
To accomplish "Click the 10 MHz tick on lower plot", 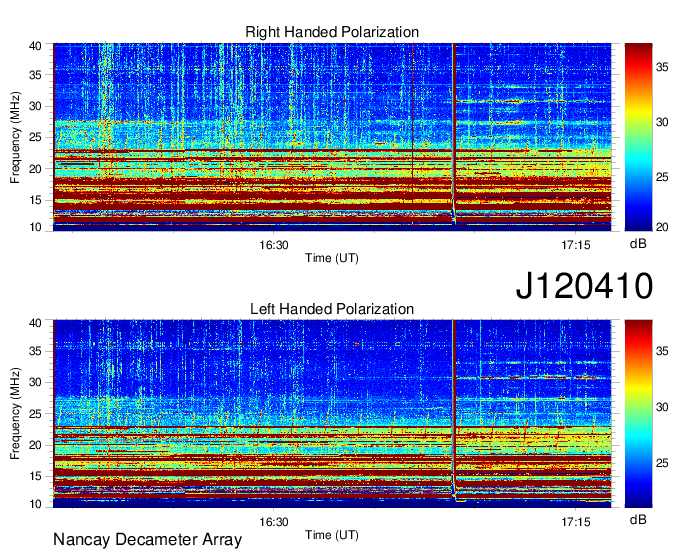I will tap(35, 504).
